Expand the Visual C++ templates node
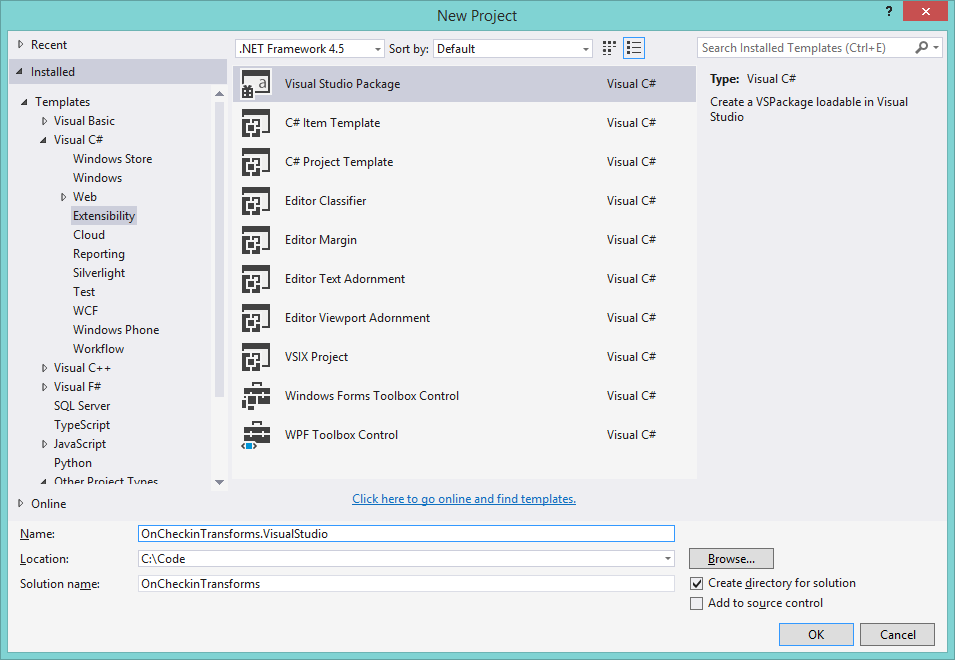Image resolution: width=955 pixels, height=660 pixels. [x=44, y=367]
